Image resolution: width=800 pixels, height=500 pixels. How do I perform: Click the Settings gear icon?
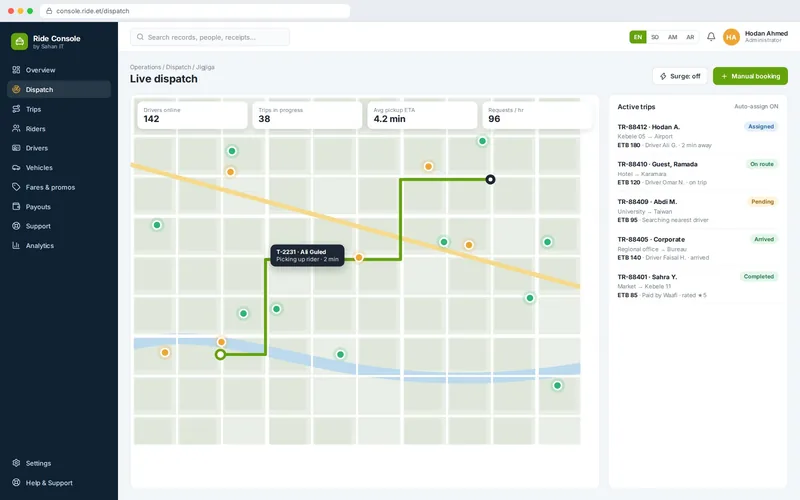[16, 463]
